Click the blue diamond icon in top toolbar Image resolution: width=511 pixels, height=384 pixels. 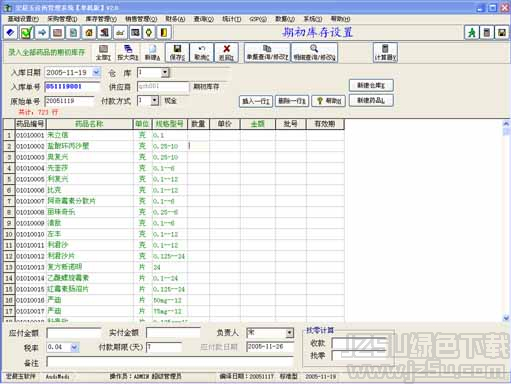click(x=11, y=32)
